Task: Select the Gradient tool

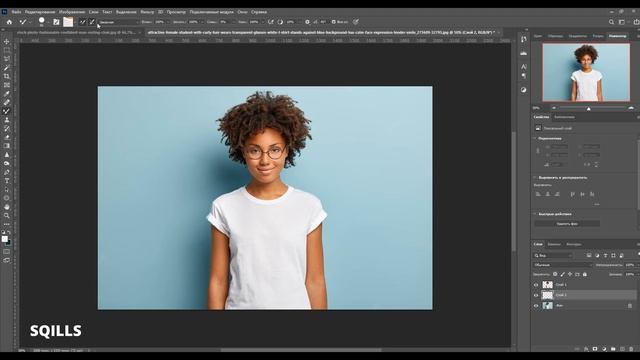Action: pyautogui.click(x=7, y=146)
